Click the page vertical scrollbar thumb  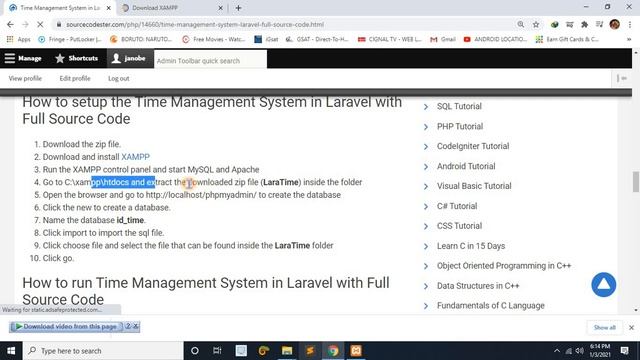click(636, 182)
